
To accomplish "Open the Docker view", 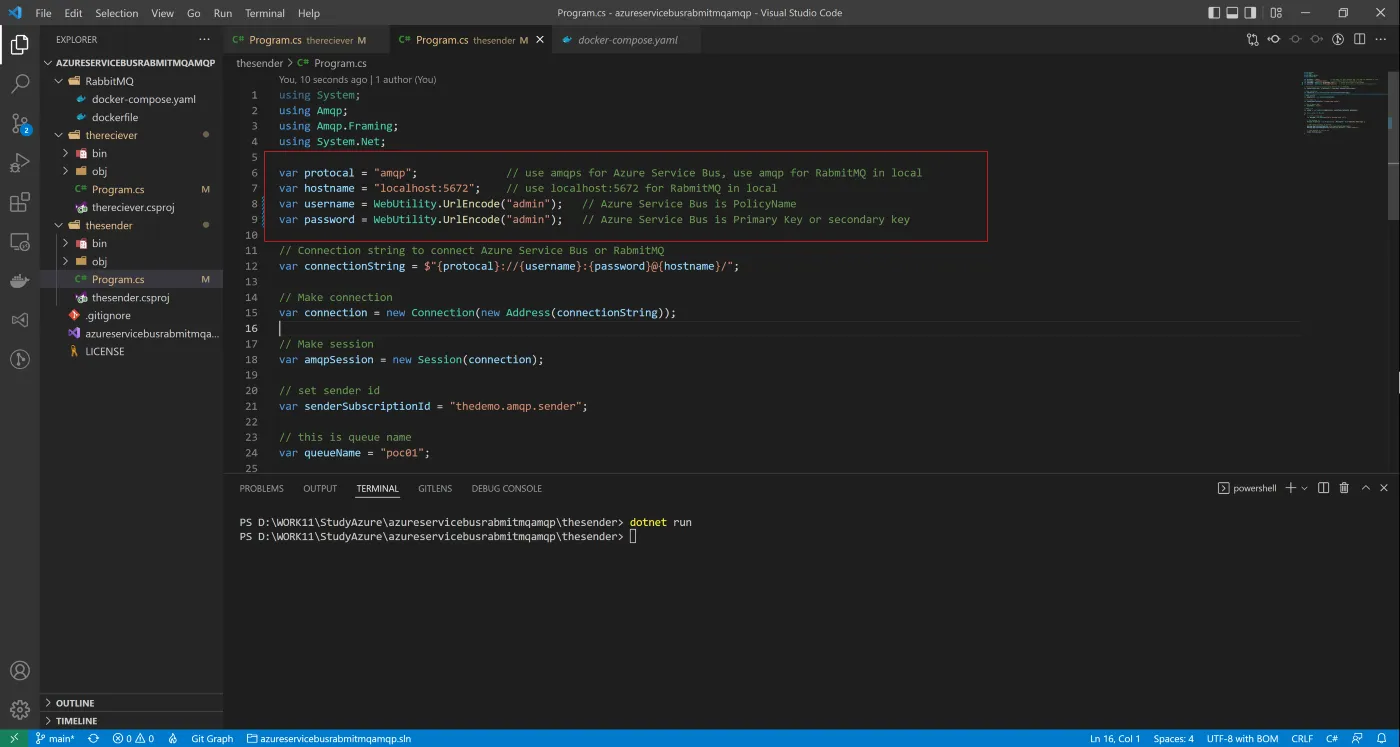I will (19, 281).
